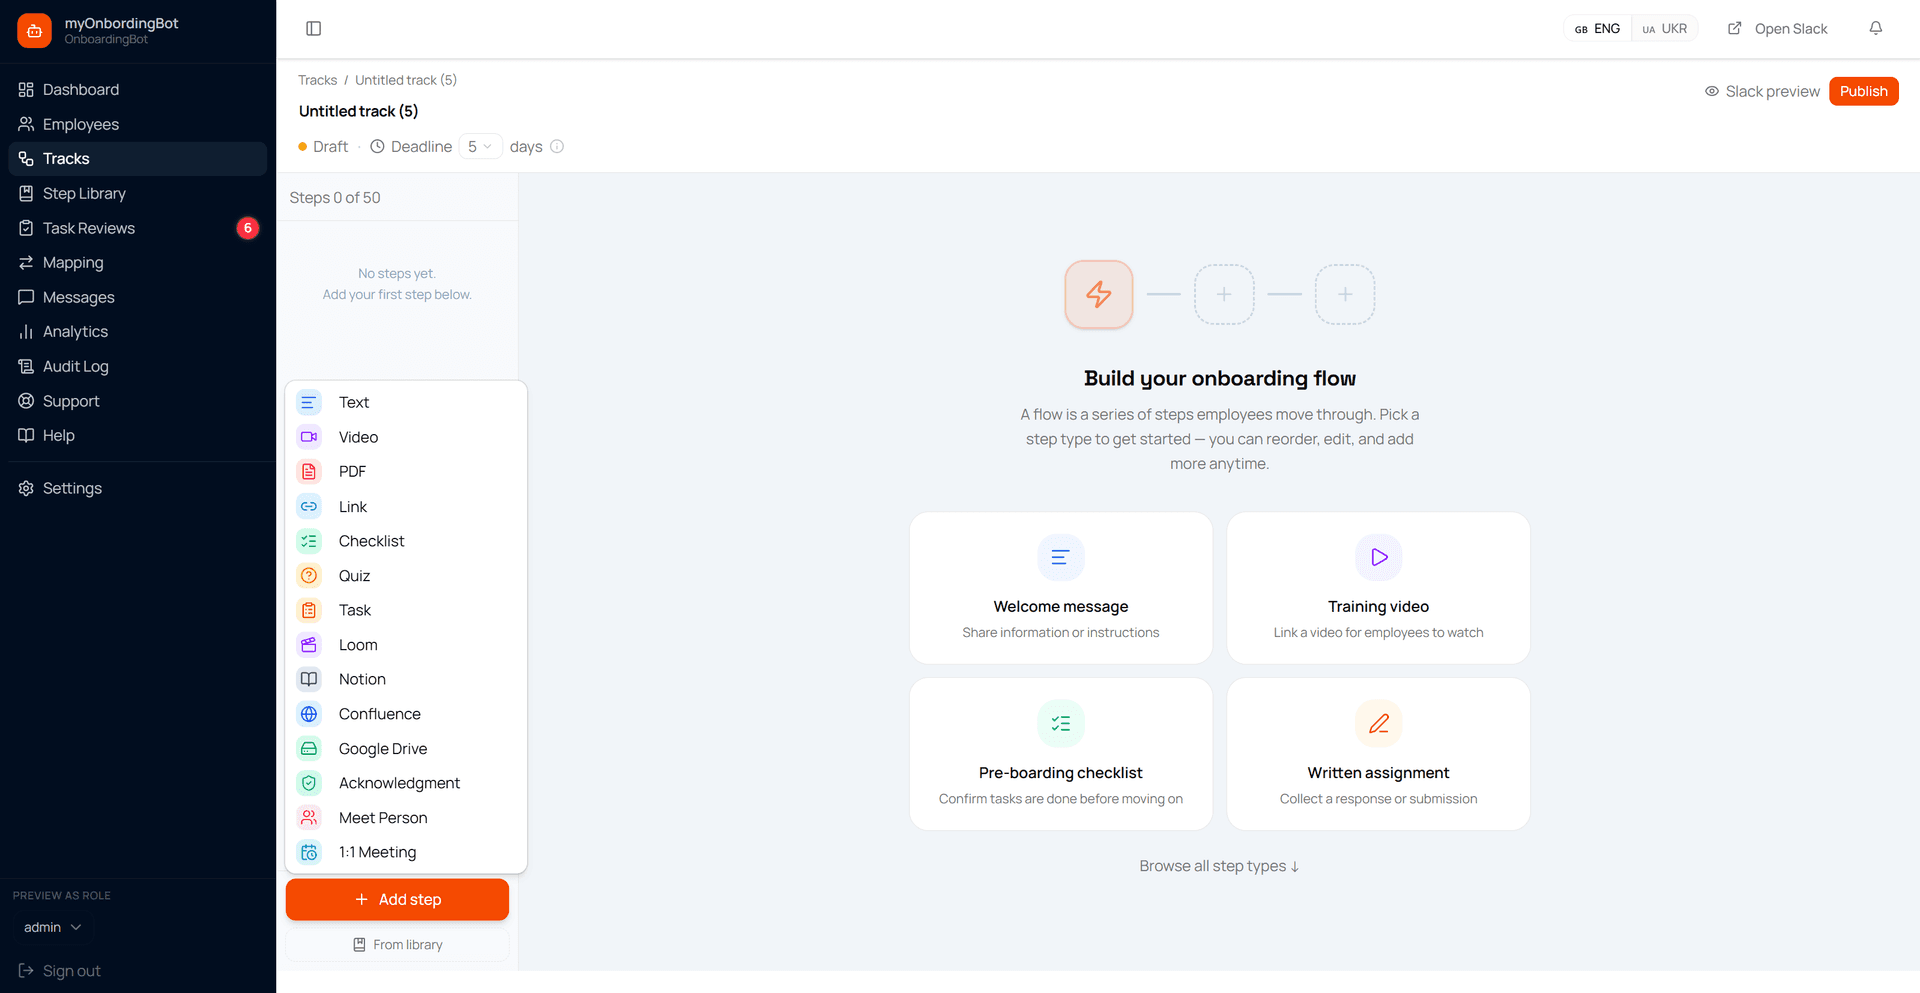Select the Training video card

coord(1378,588)
